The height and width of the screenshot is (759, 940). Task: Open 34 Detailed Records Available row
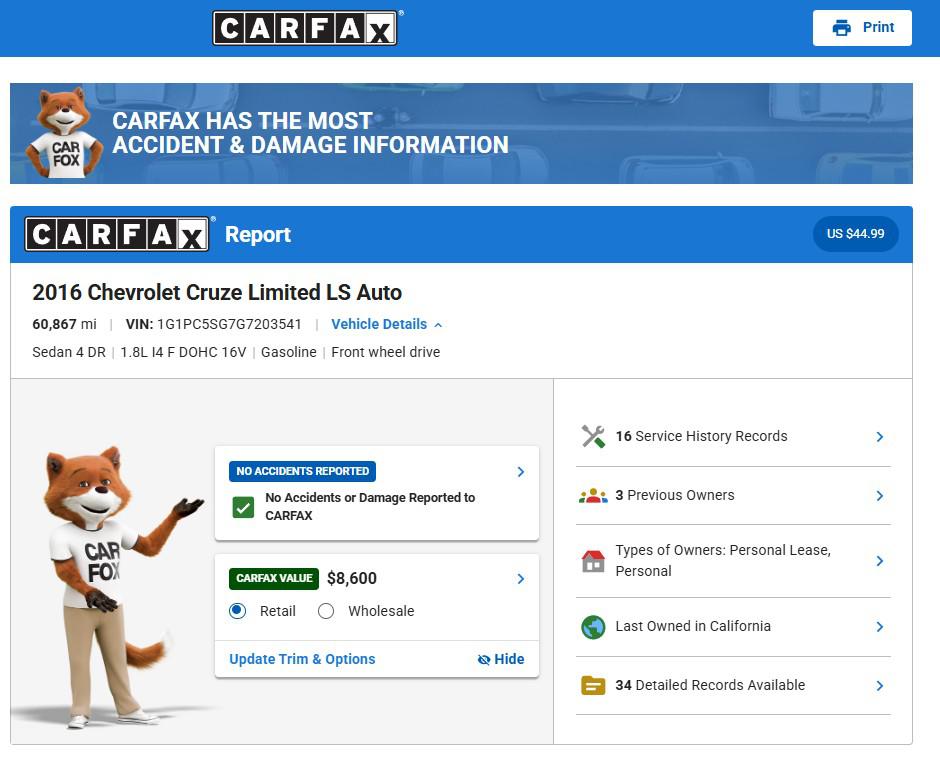coord(733,685)
